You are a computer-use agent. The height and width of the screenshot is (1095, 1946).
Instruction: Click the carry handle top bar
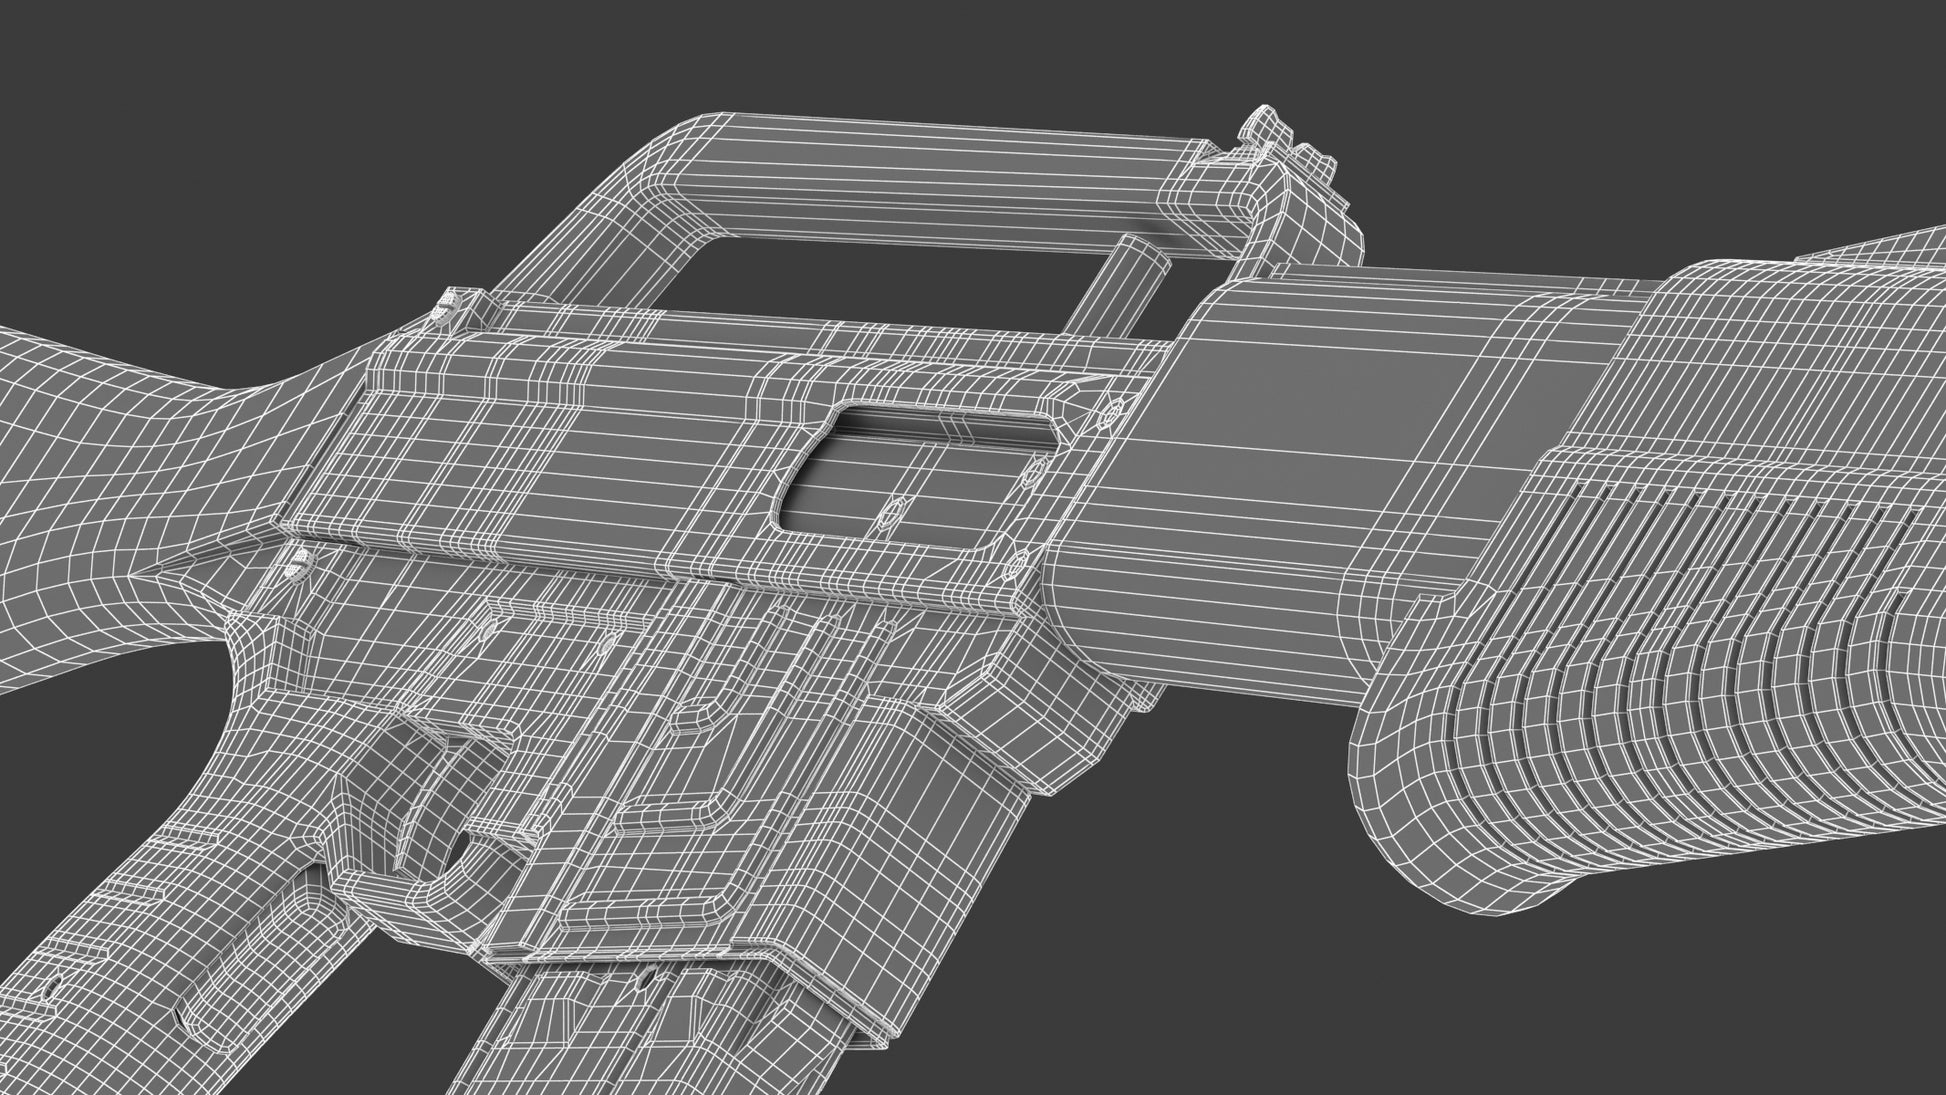point(930,170)
